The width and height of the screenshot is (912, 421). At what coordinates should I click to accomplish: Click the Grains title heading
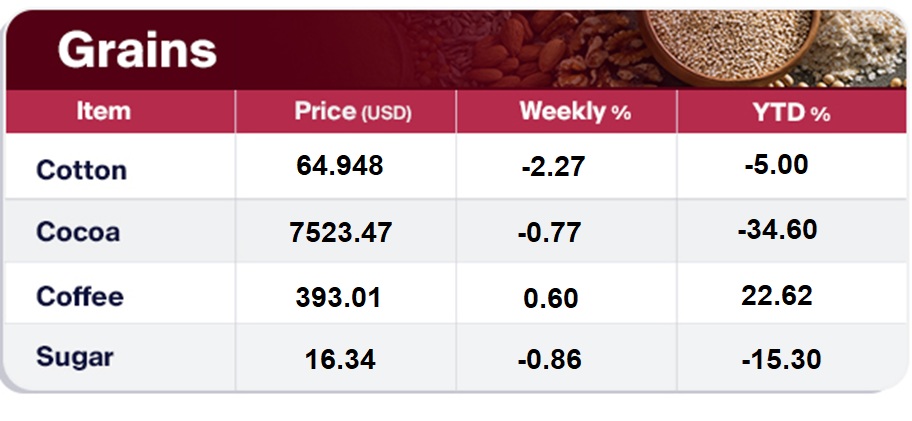(x=136, y=49)
